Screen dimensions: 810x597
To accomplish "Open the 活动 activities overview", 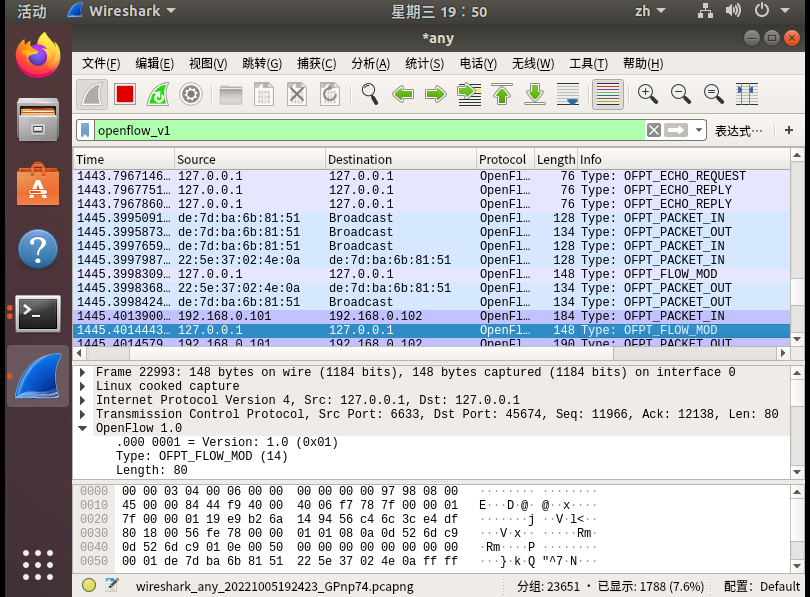I will click(x=32, y=11).
